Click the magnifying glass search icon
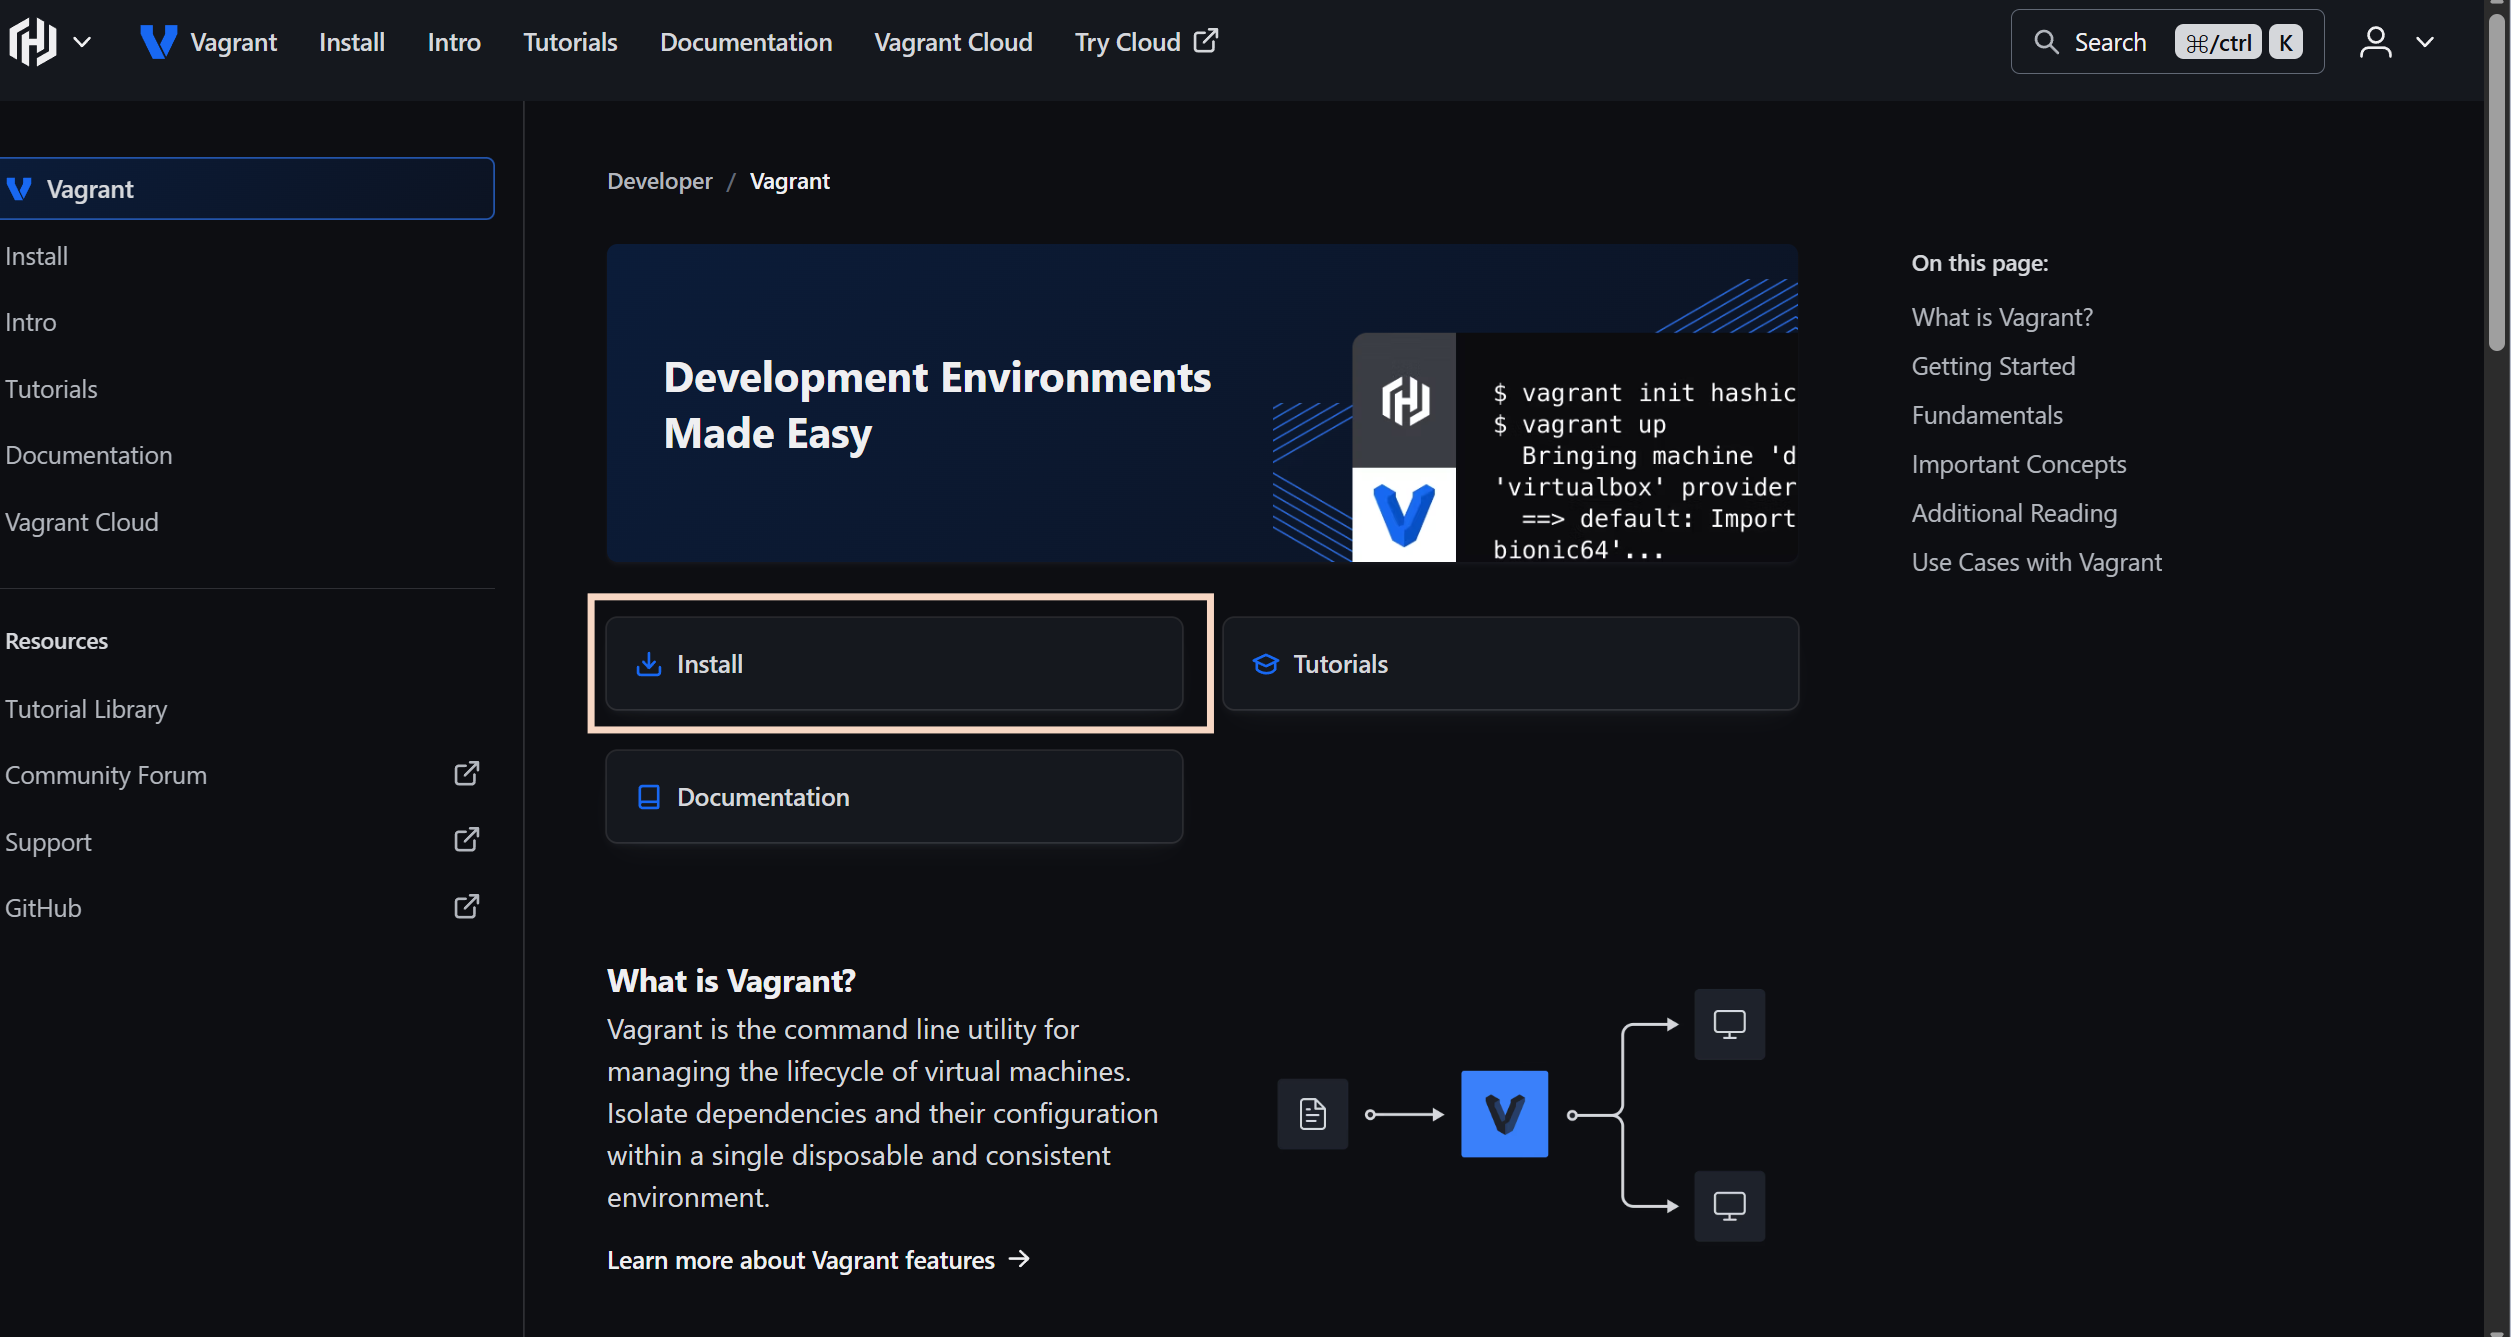Screen dimensions: 2511x1337 [x=2046, y=42]
